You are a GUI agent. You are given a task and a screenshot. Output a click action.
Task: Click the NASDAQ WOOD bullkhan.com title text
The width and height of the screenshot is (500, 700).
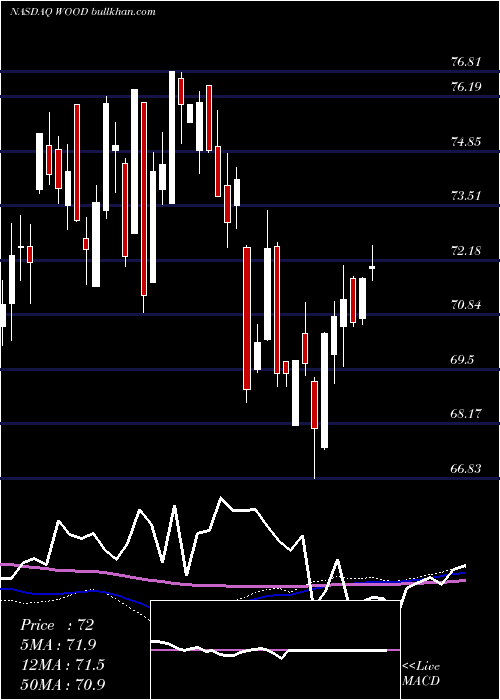[x=83, y=12]
